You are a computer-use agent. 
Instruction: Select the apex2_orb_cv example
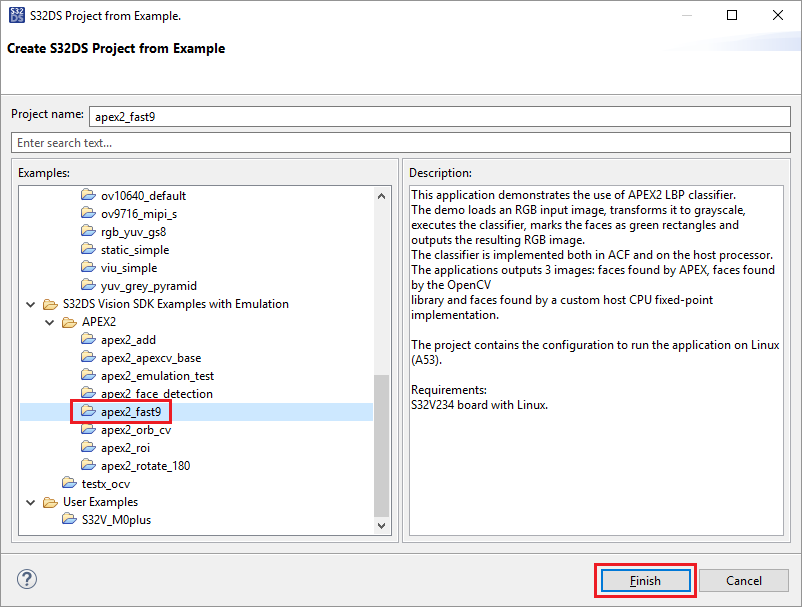tap(136, 430)
